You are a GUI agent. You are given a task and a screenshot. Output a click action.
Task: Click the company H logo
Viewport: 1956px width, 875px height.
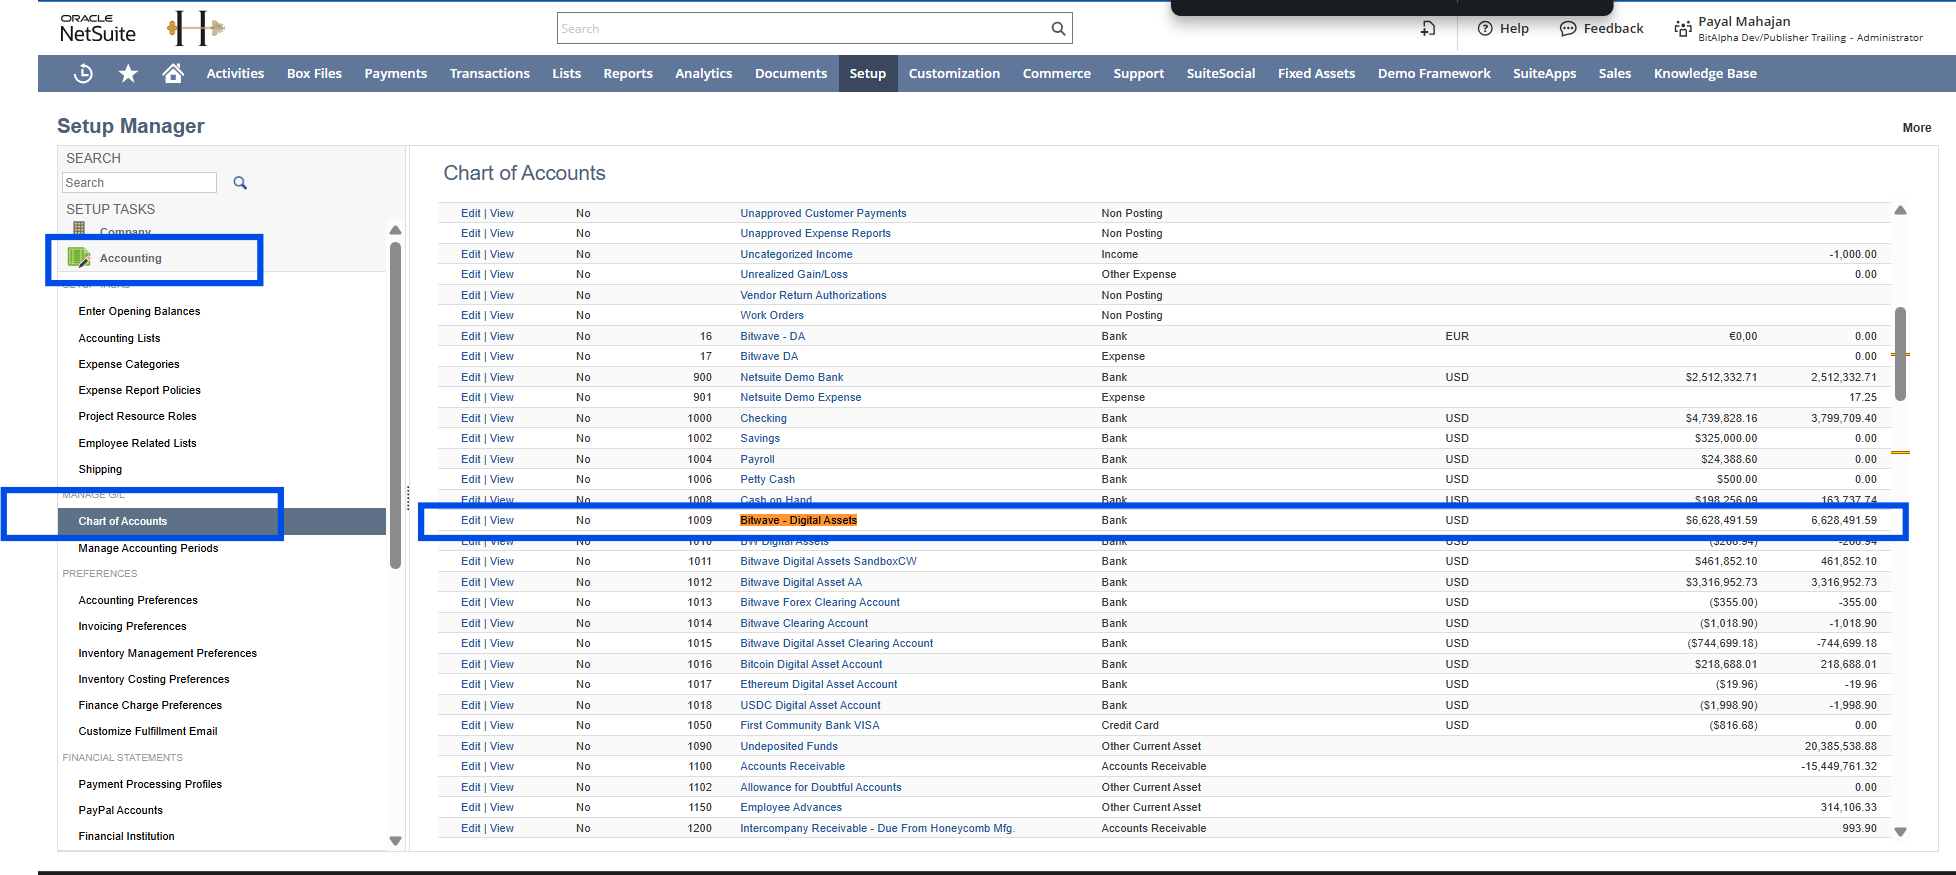point(196,28)
